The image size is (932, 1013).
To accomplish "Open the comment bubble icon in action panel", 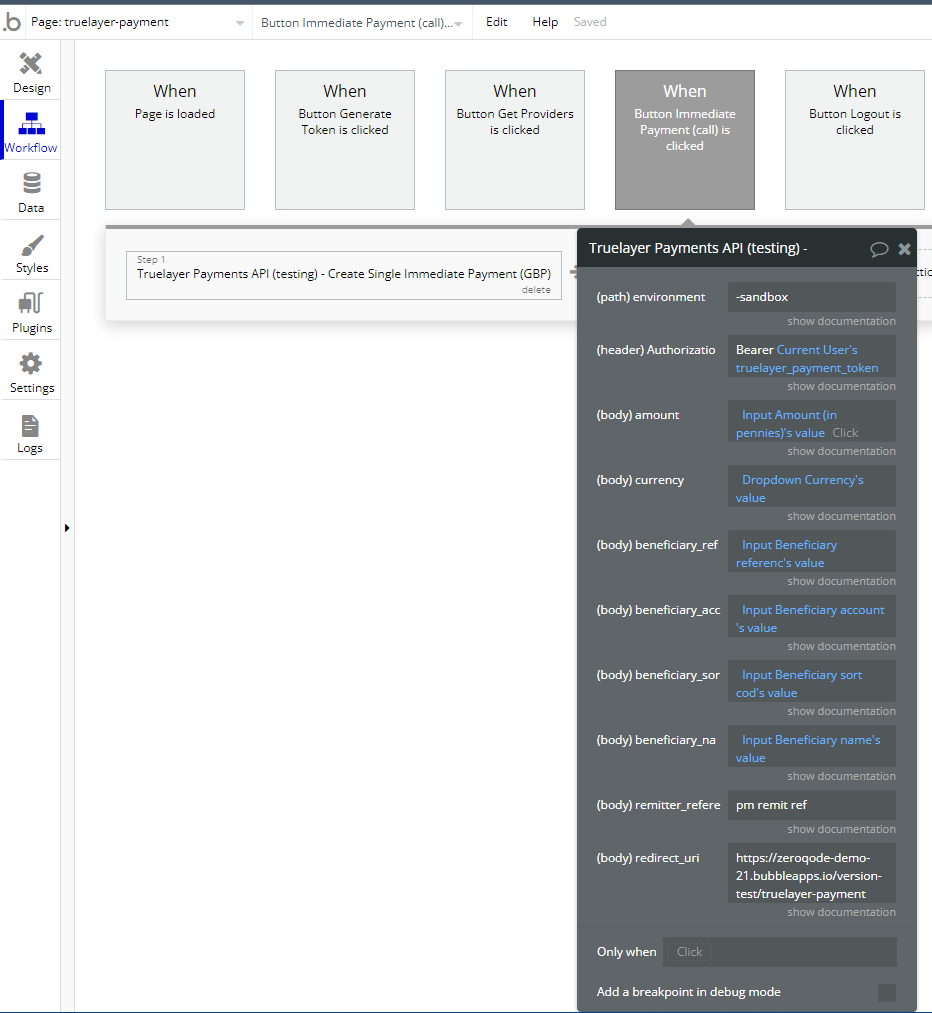I will tap(879, 249).
